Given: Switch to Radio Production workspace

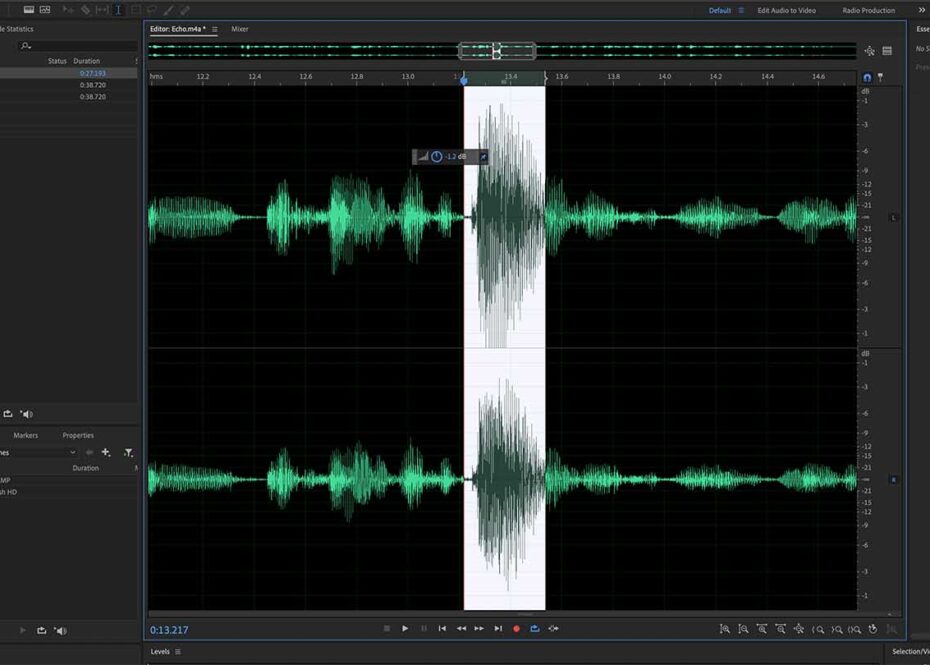Looking at the screenshot, I should (x=868, y=11).
